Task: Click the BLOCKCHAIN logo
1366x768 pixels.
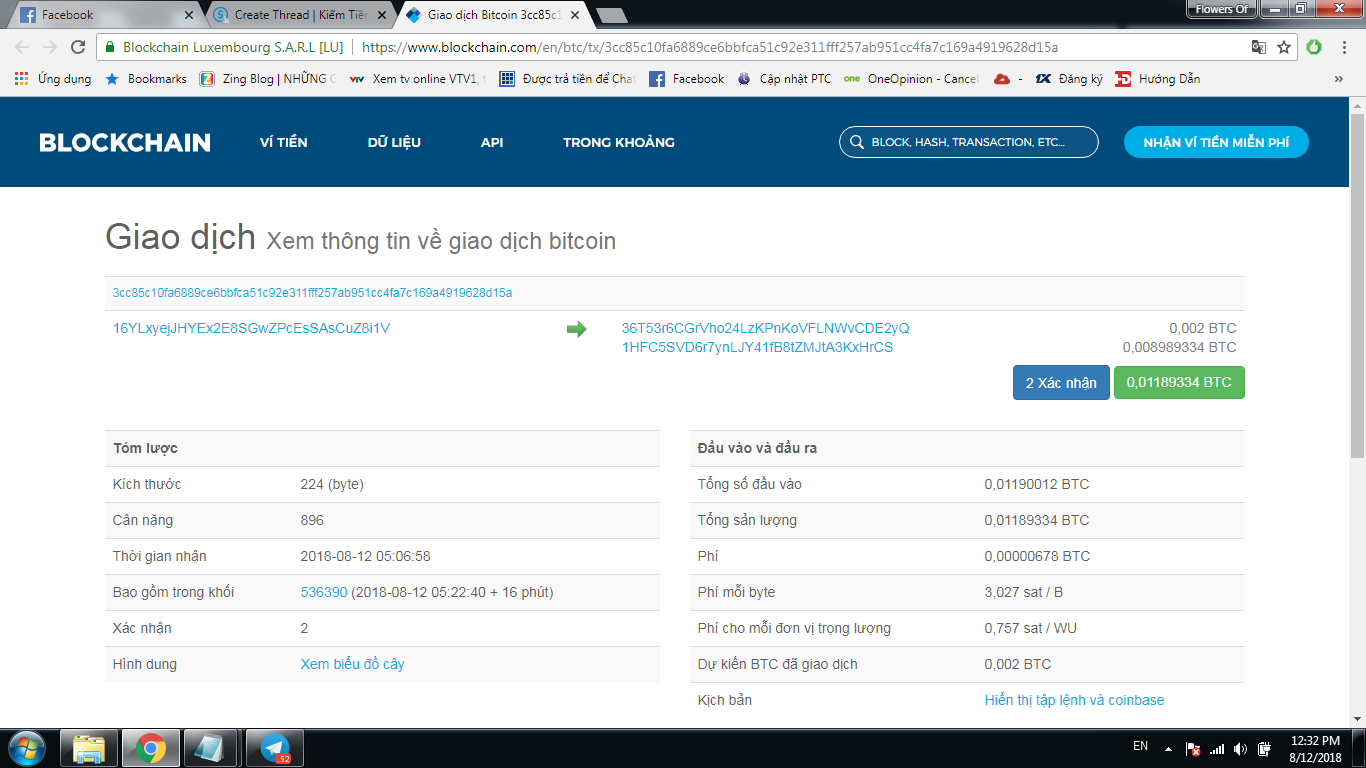Action: click(125, 142)
